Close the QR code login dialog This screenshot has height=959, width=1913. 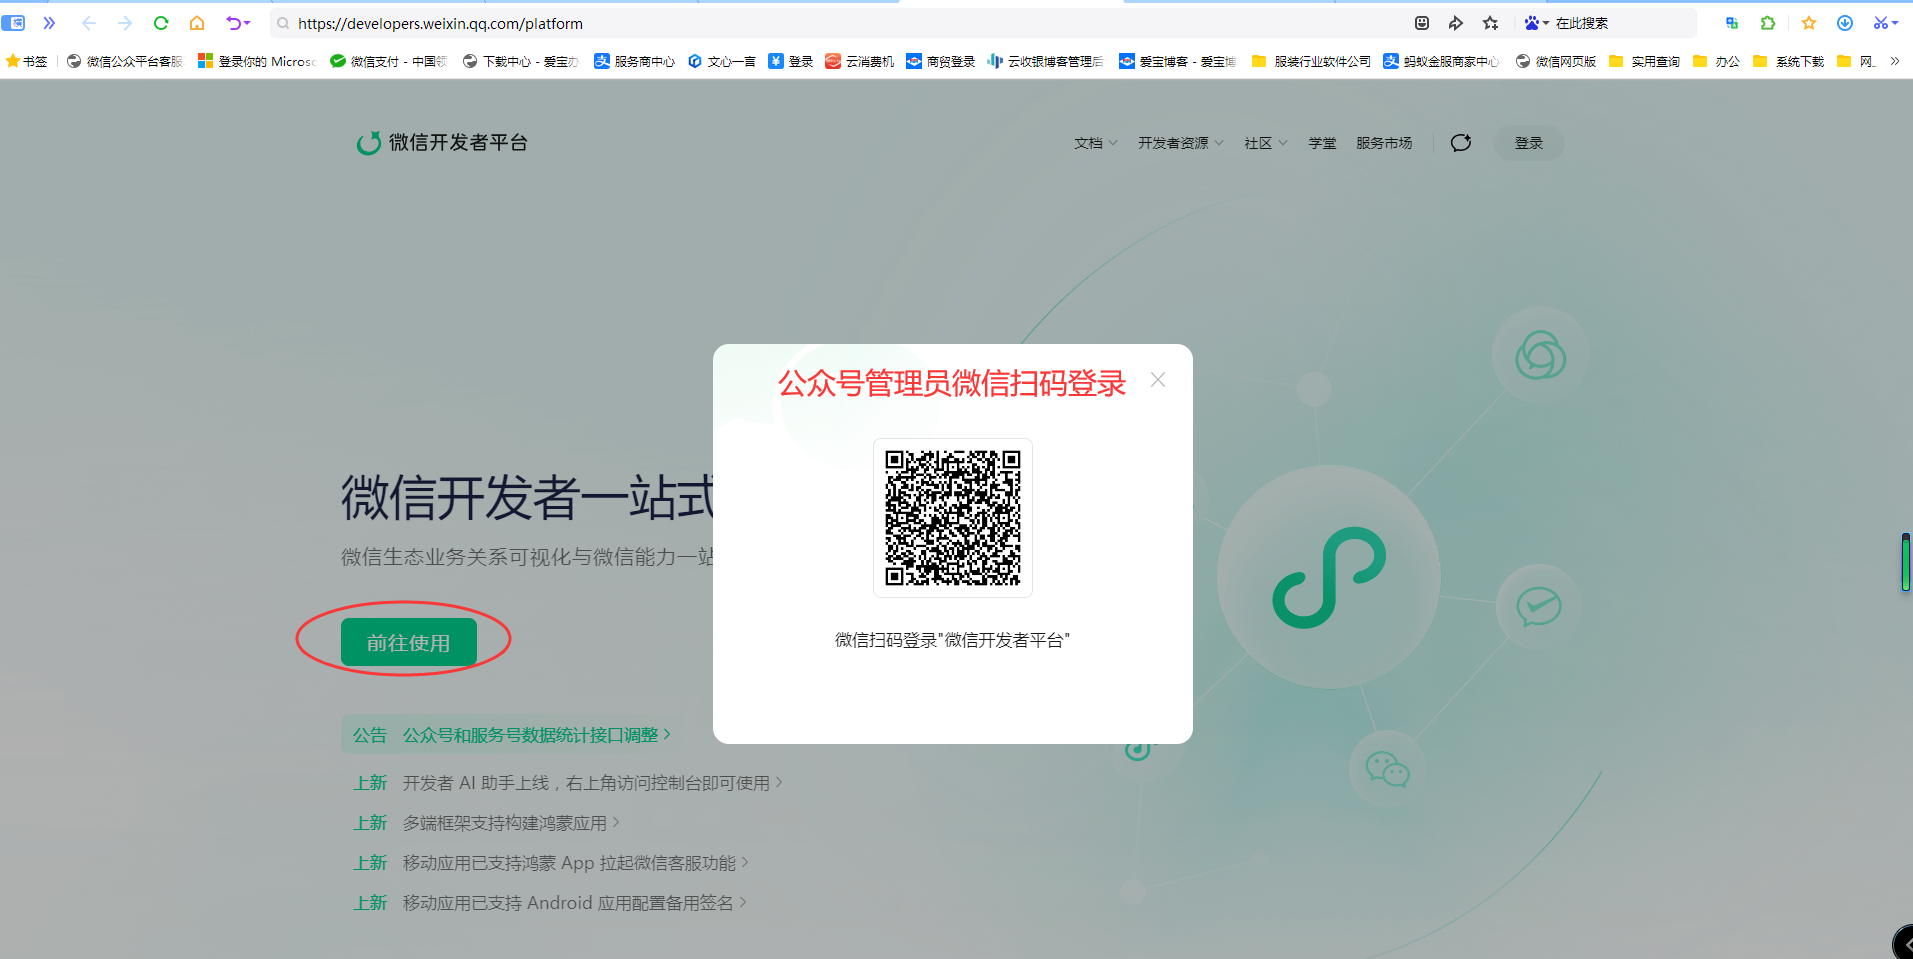click(x=1158, y=380)
